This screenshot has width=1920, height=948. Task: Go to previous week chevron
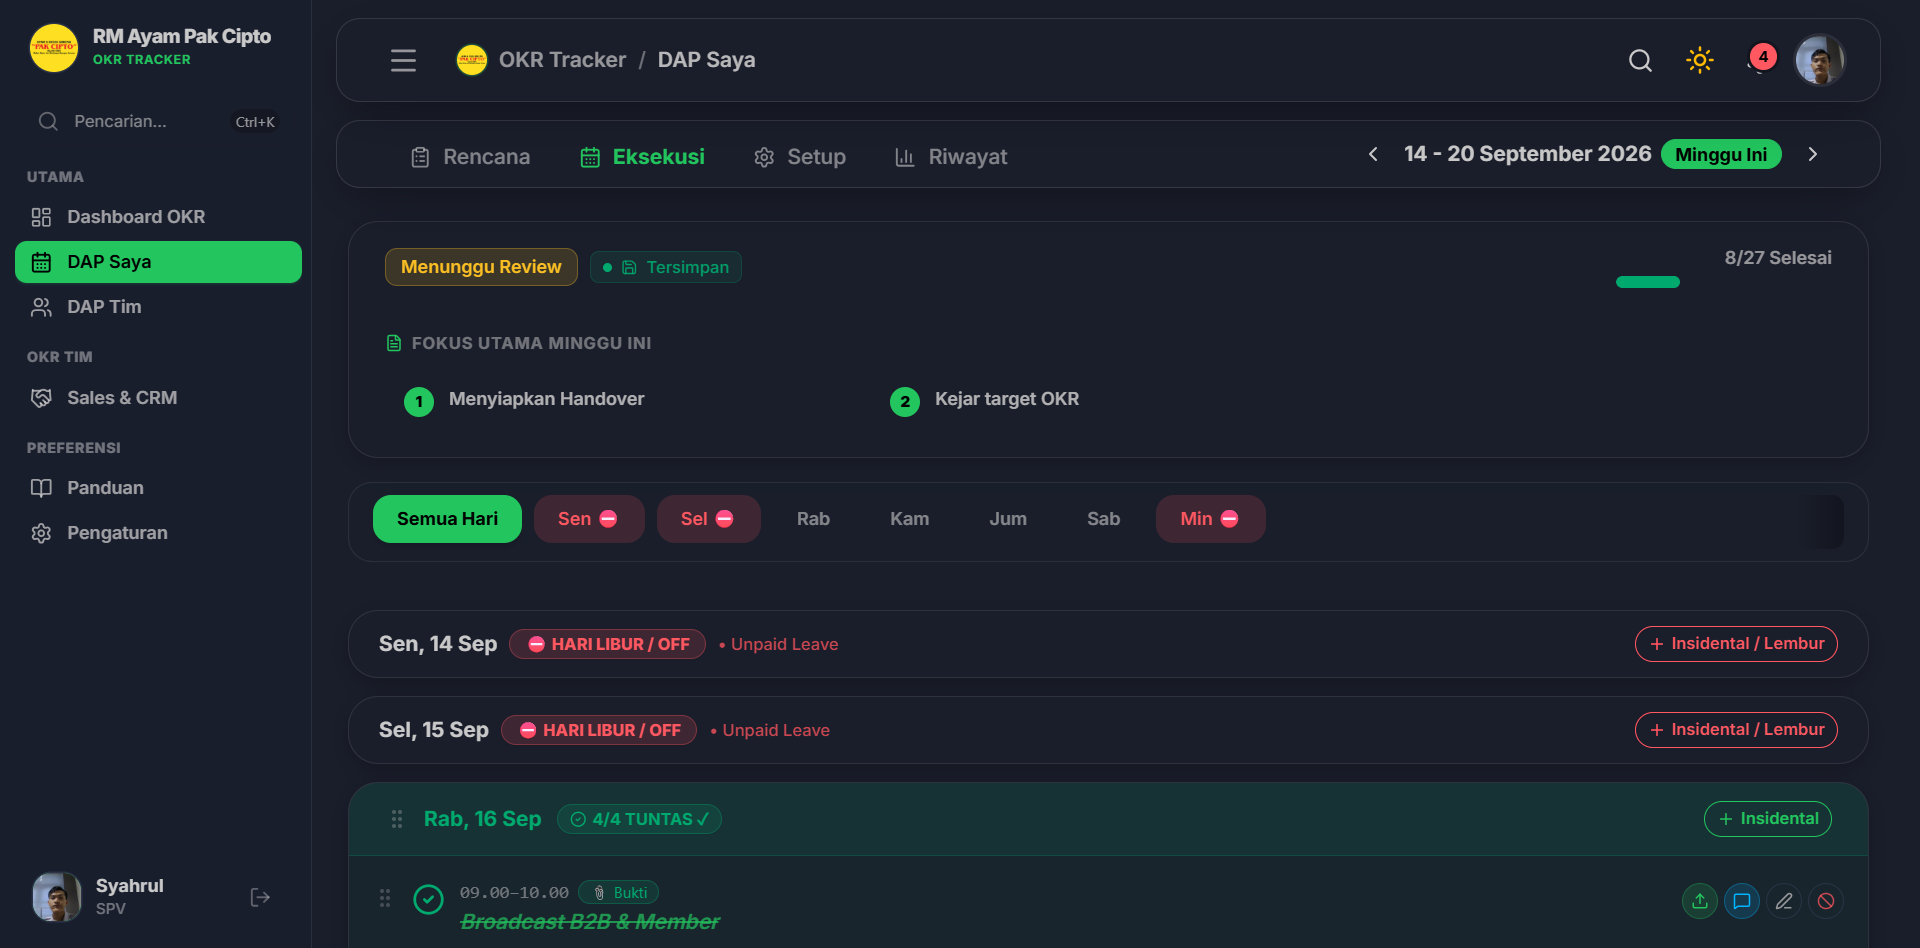1373,154
